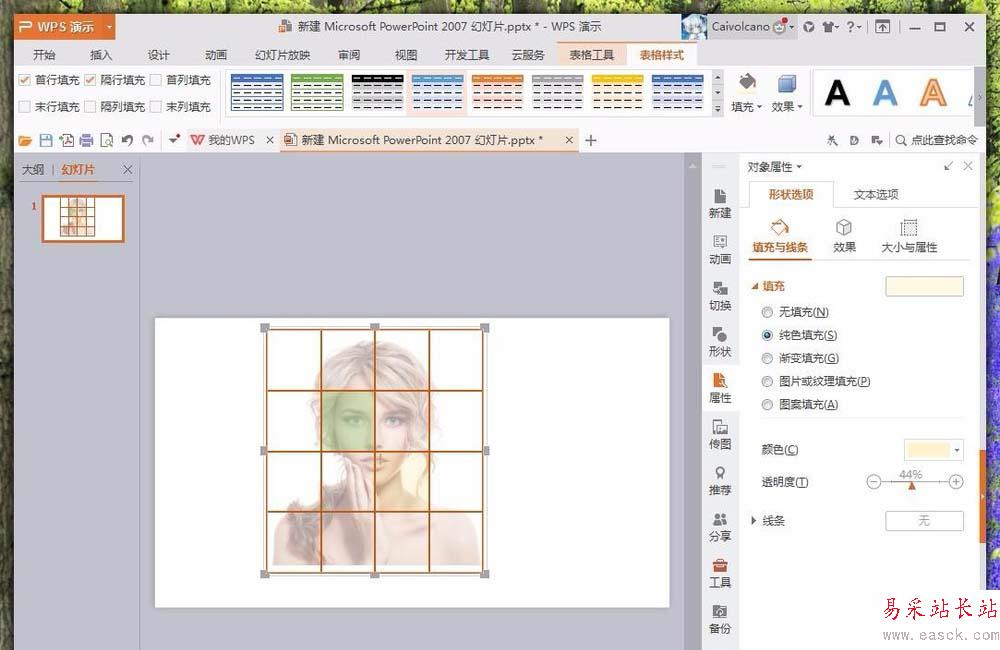Select 渐变填充(G) radio option
Screen dimensions: 1000x650
pos(767,358)
